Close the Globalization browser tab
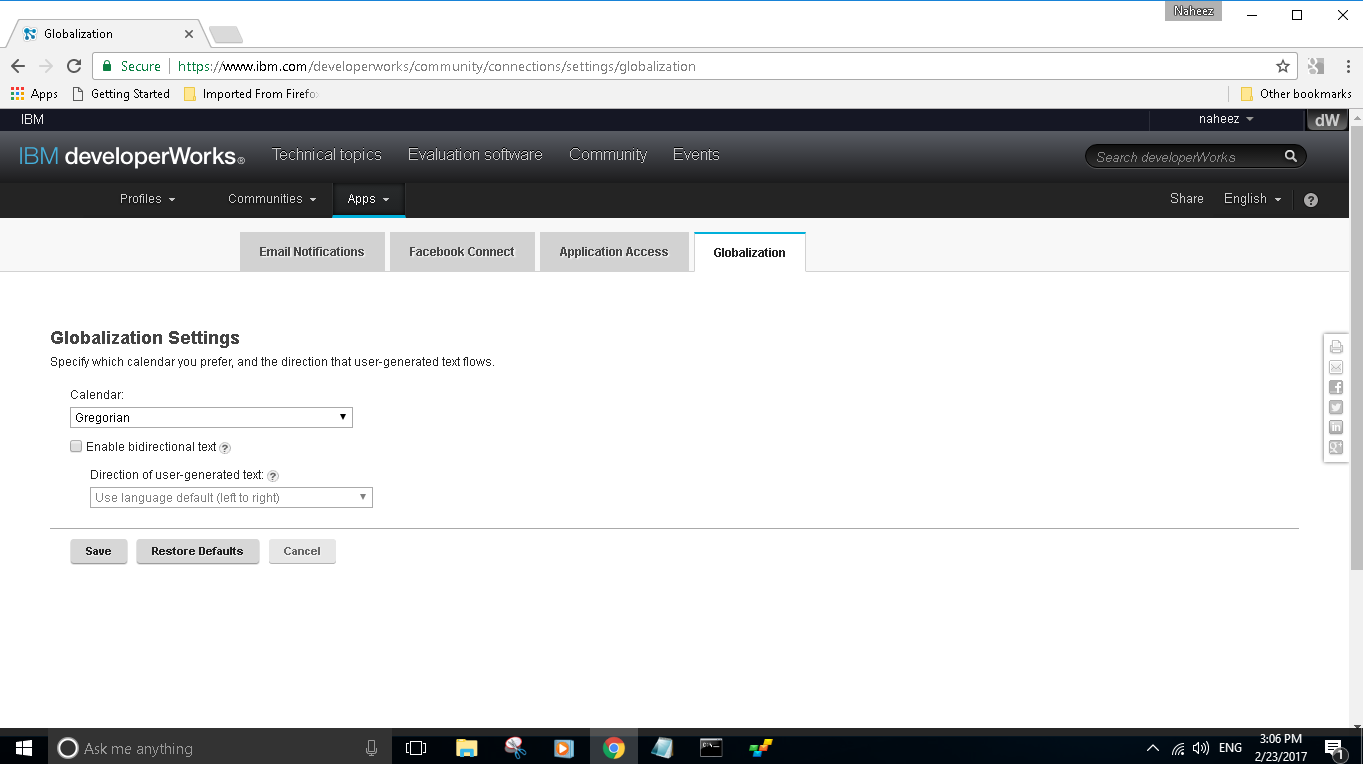This screenshot has height=764, width=1363. 189,33
